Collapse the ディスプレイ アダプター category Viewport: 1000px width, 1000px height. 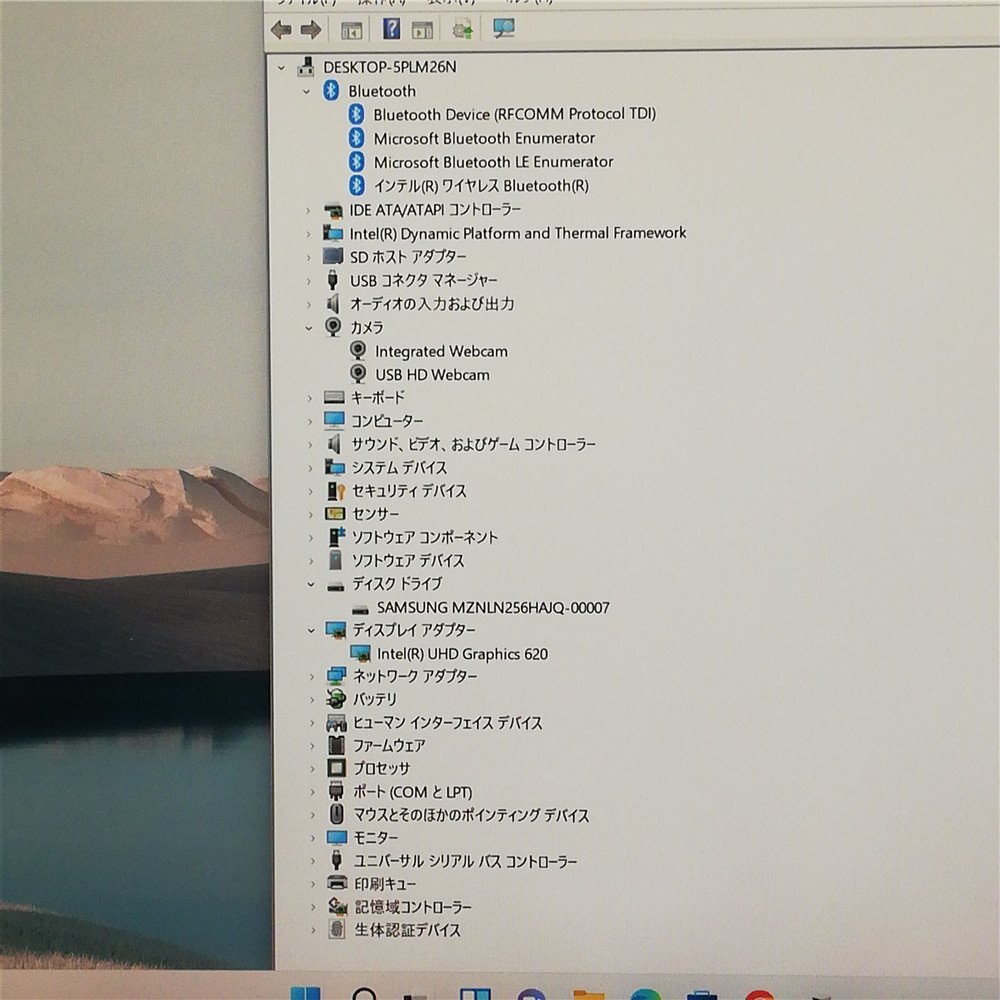click(311, 631)
